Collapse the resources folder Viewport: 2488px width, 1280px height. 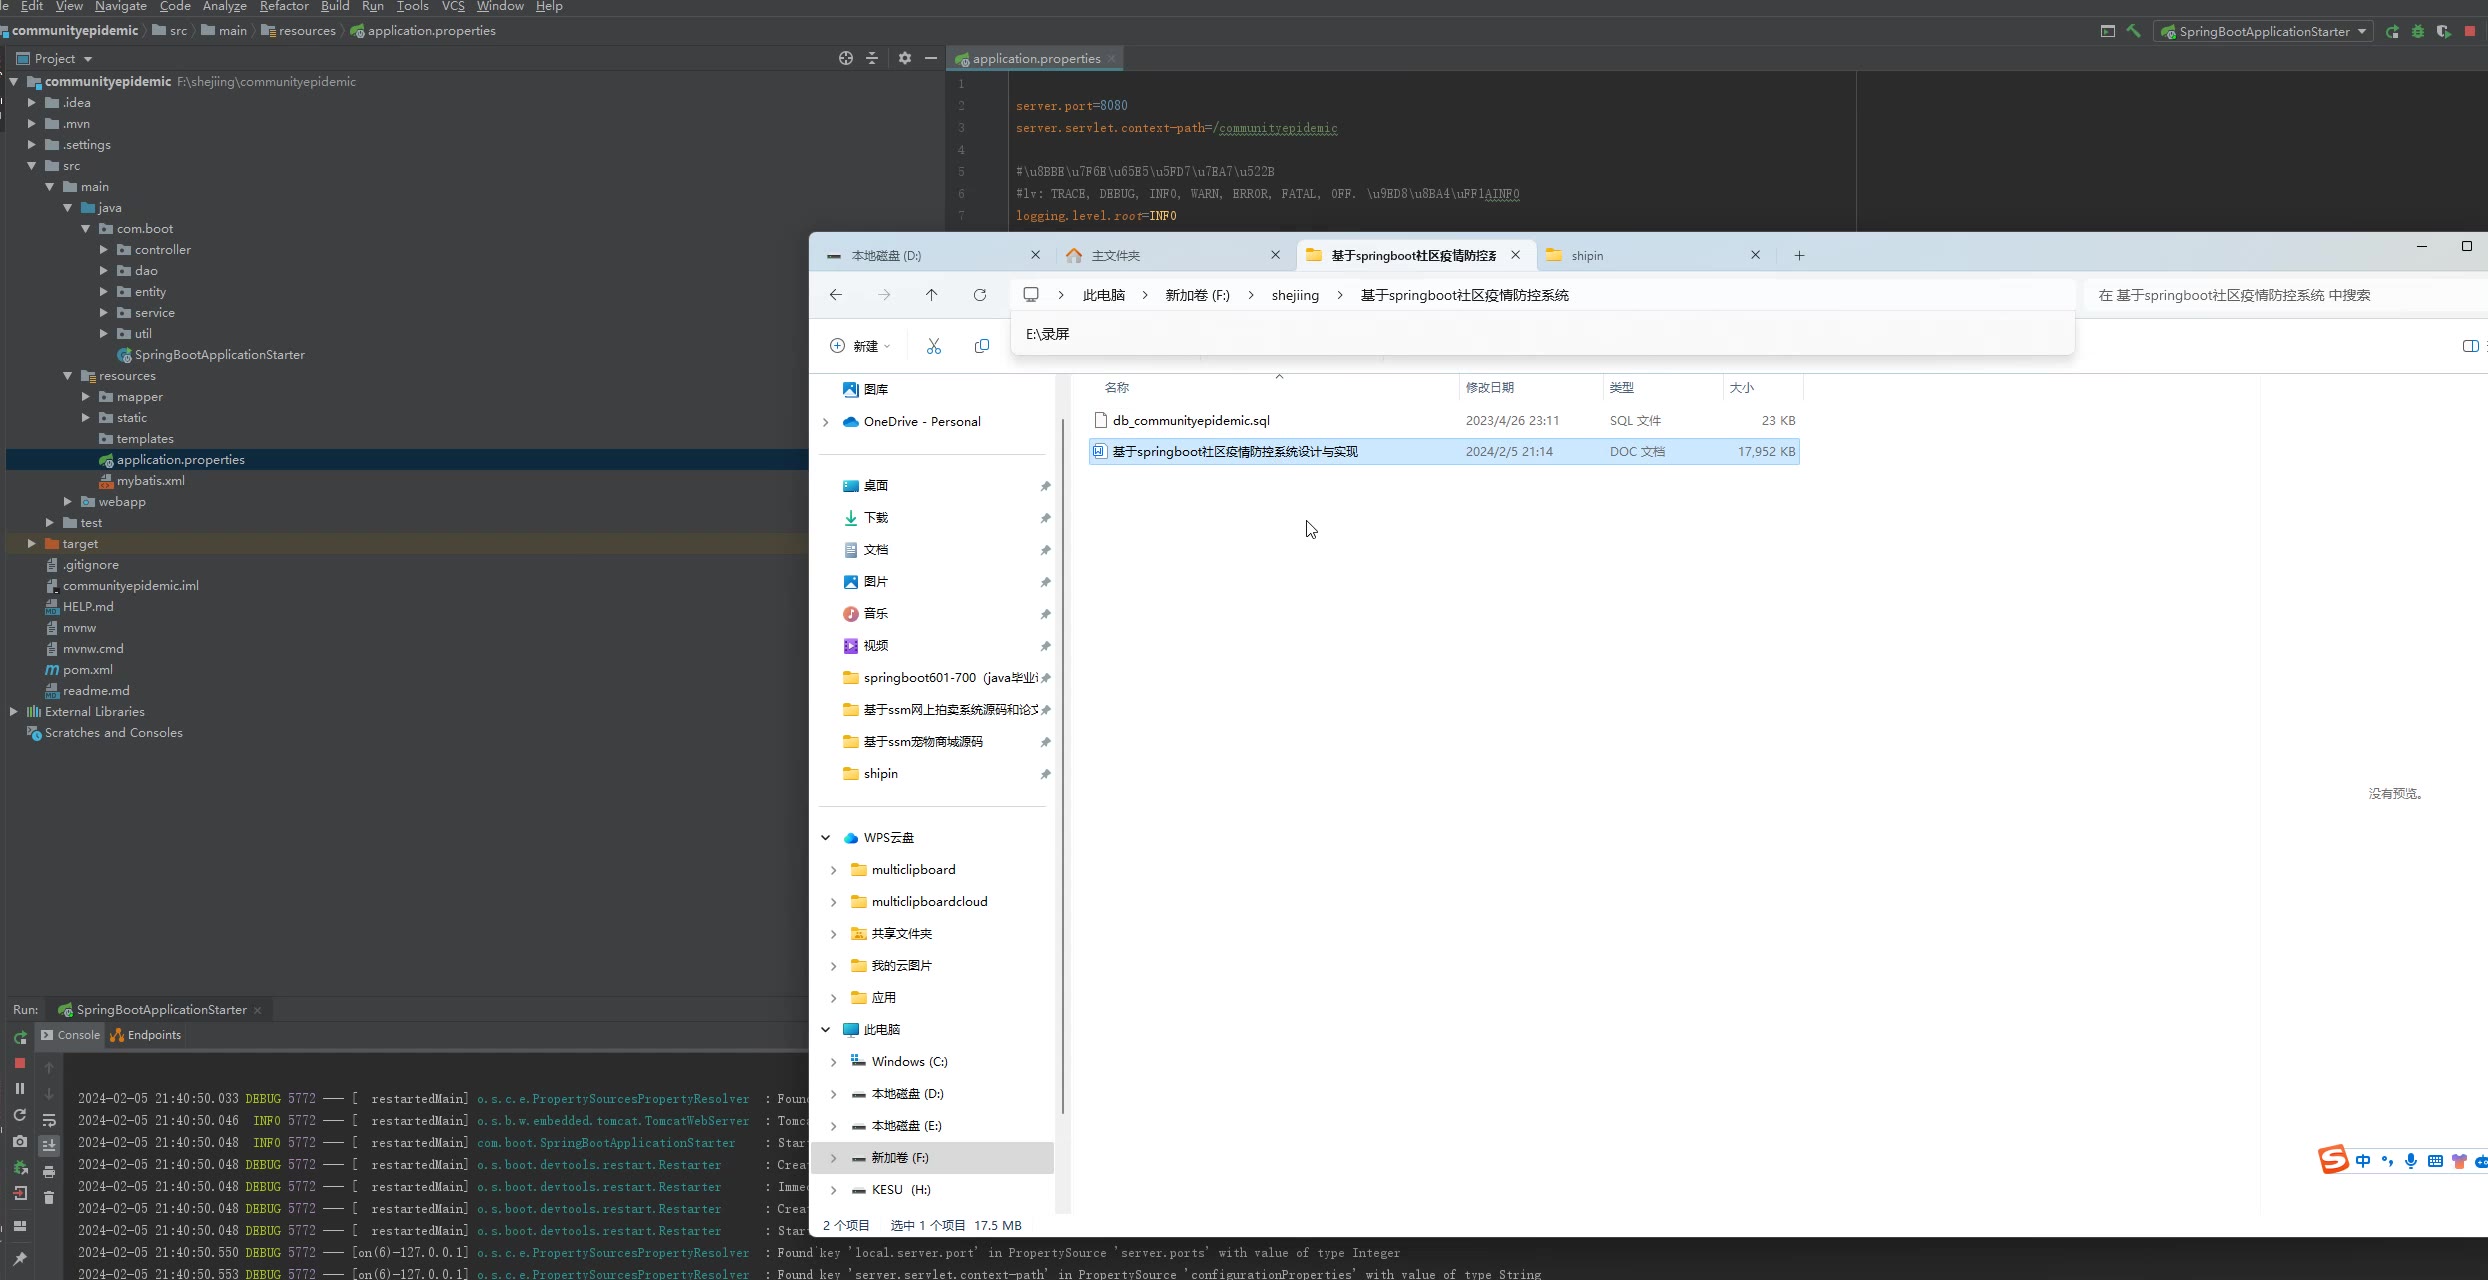68,376
